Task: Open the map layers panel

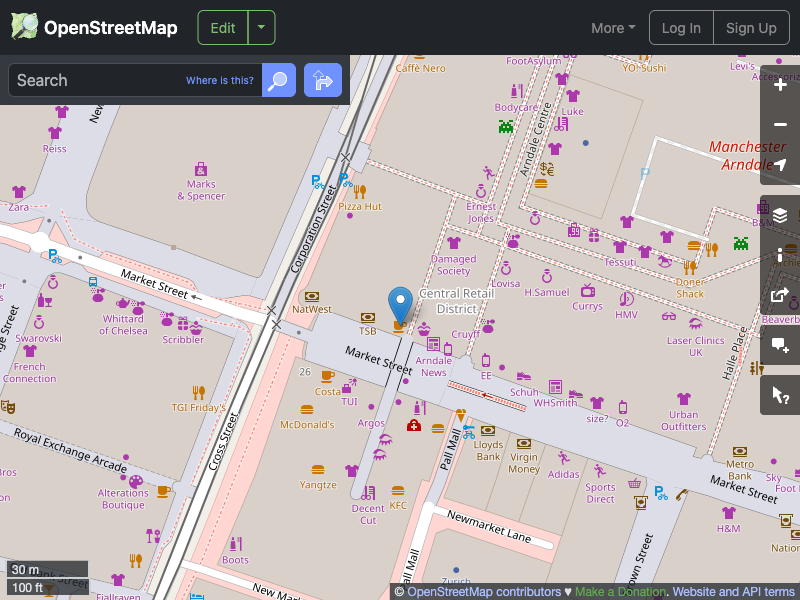Action: click(x=780, y=214)
